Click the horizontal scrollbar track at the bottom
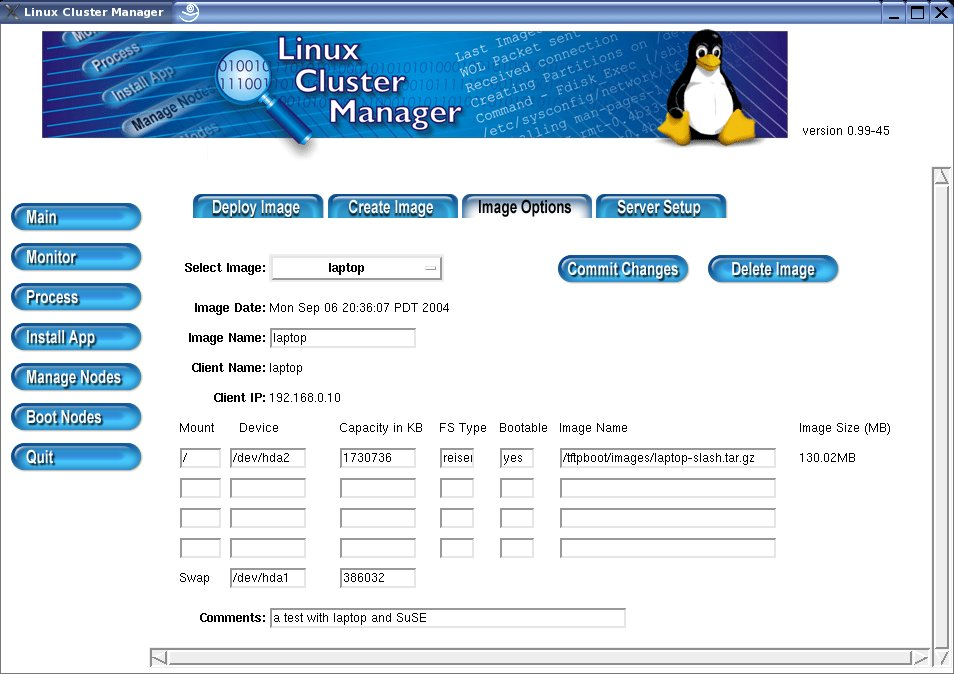This screenshot has width=954, height=674. pos(540,658)
